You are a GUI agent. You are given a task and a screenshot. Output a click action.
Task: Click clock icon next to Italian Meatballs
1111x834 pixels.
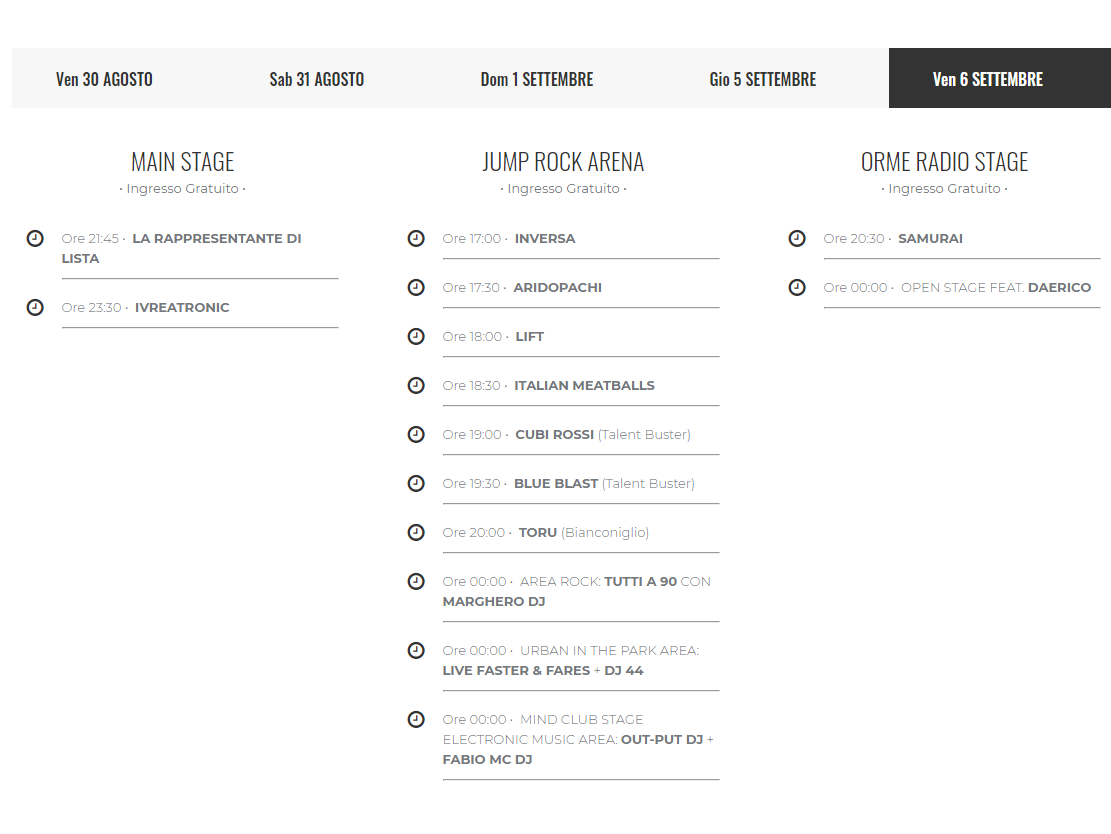tap(416, 385)
